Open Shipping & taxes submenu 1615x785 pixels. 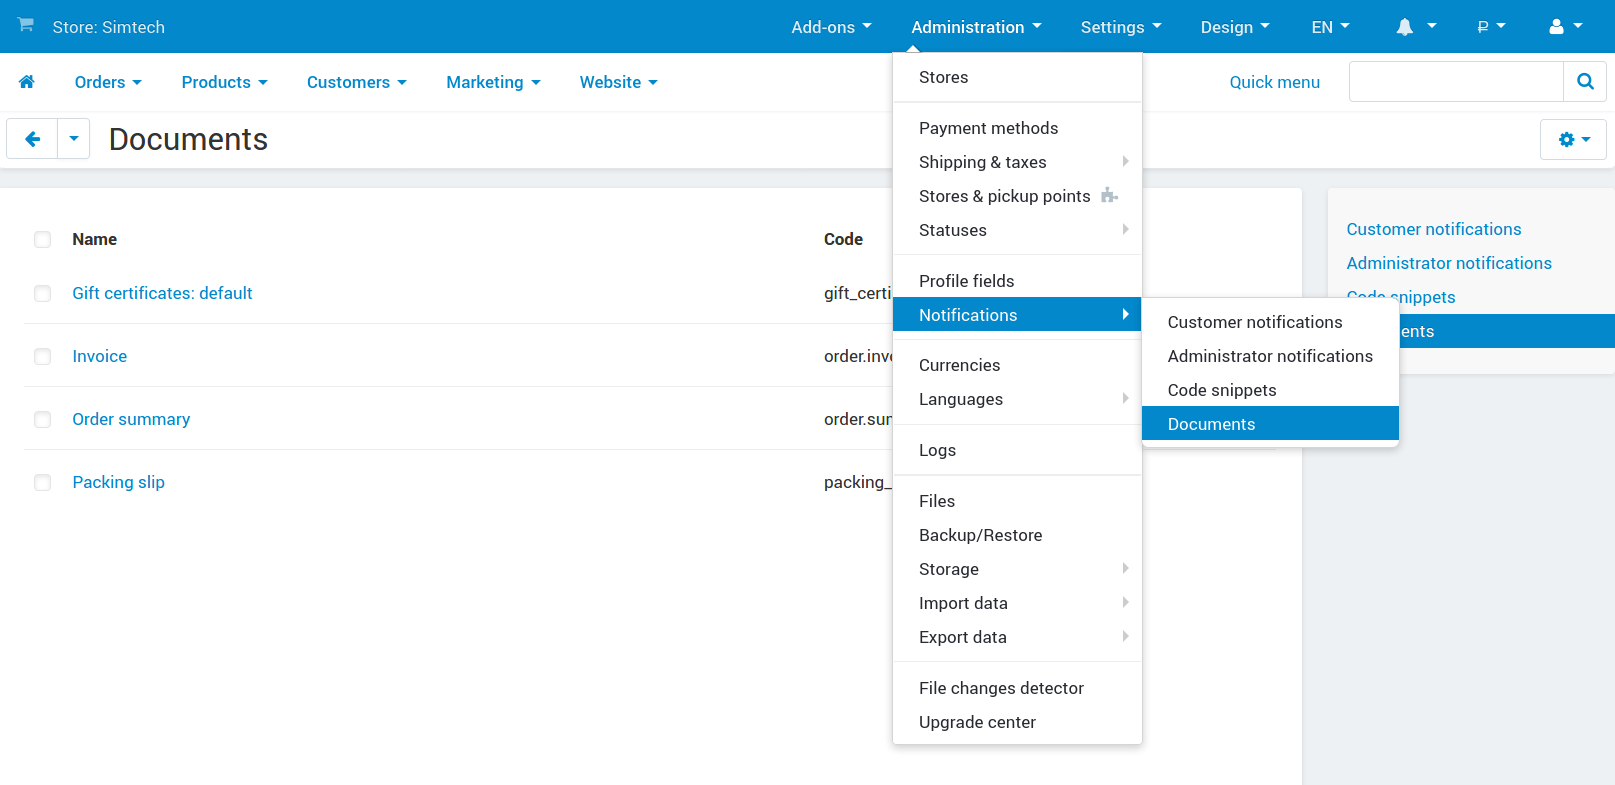(x=1017, y=162)
